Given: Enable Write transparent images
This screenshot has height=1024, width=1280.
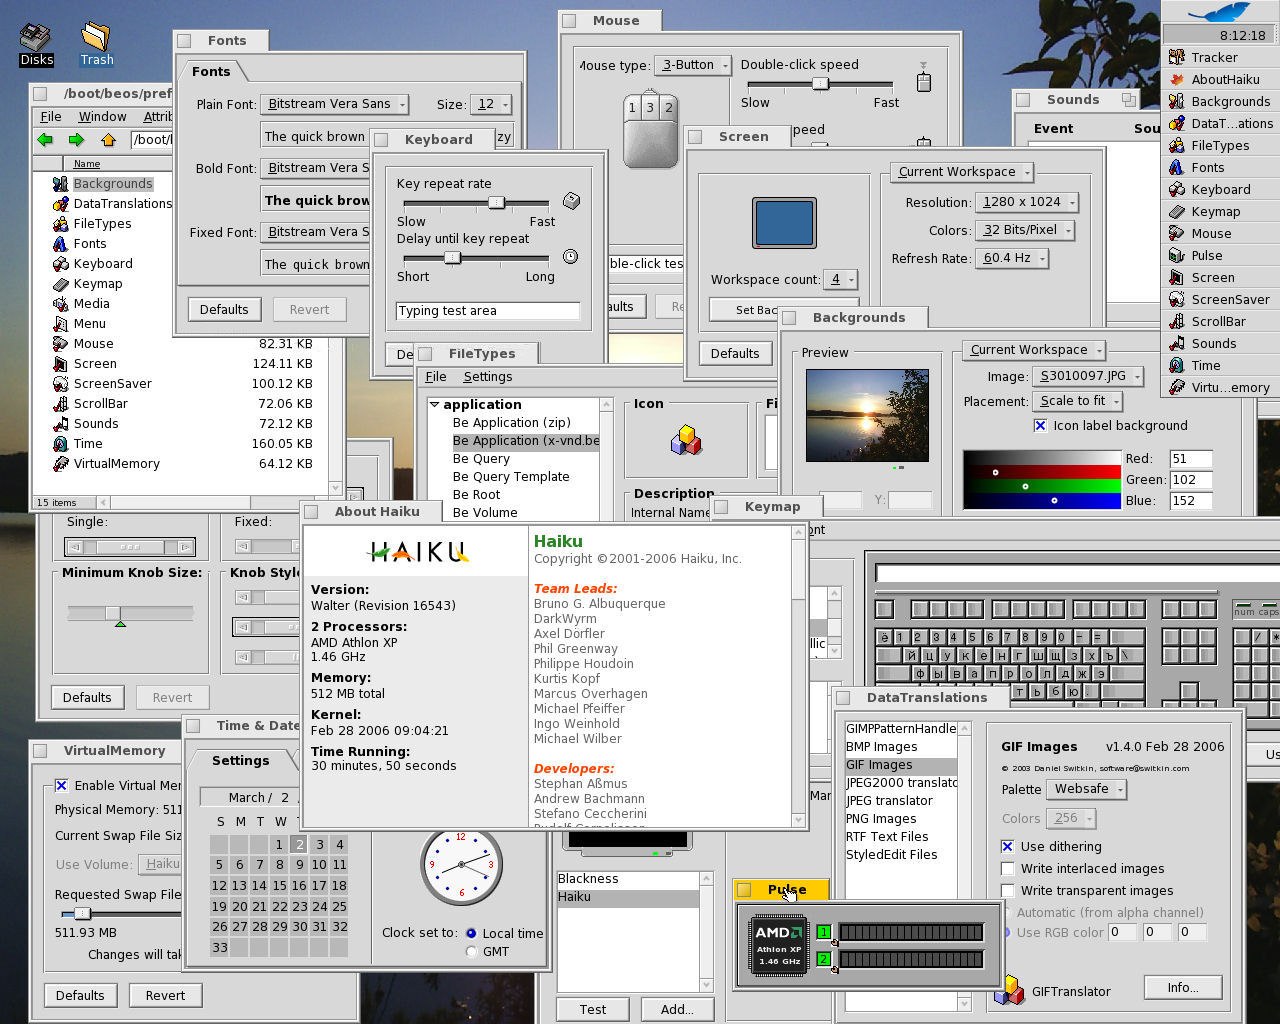Looking at the screenshot, I should [1007, 890].
